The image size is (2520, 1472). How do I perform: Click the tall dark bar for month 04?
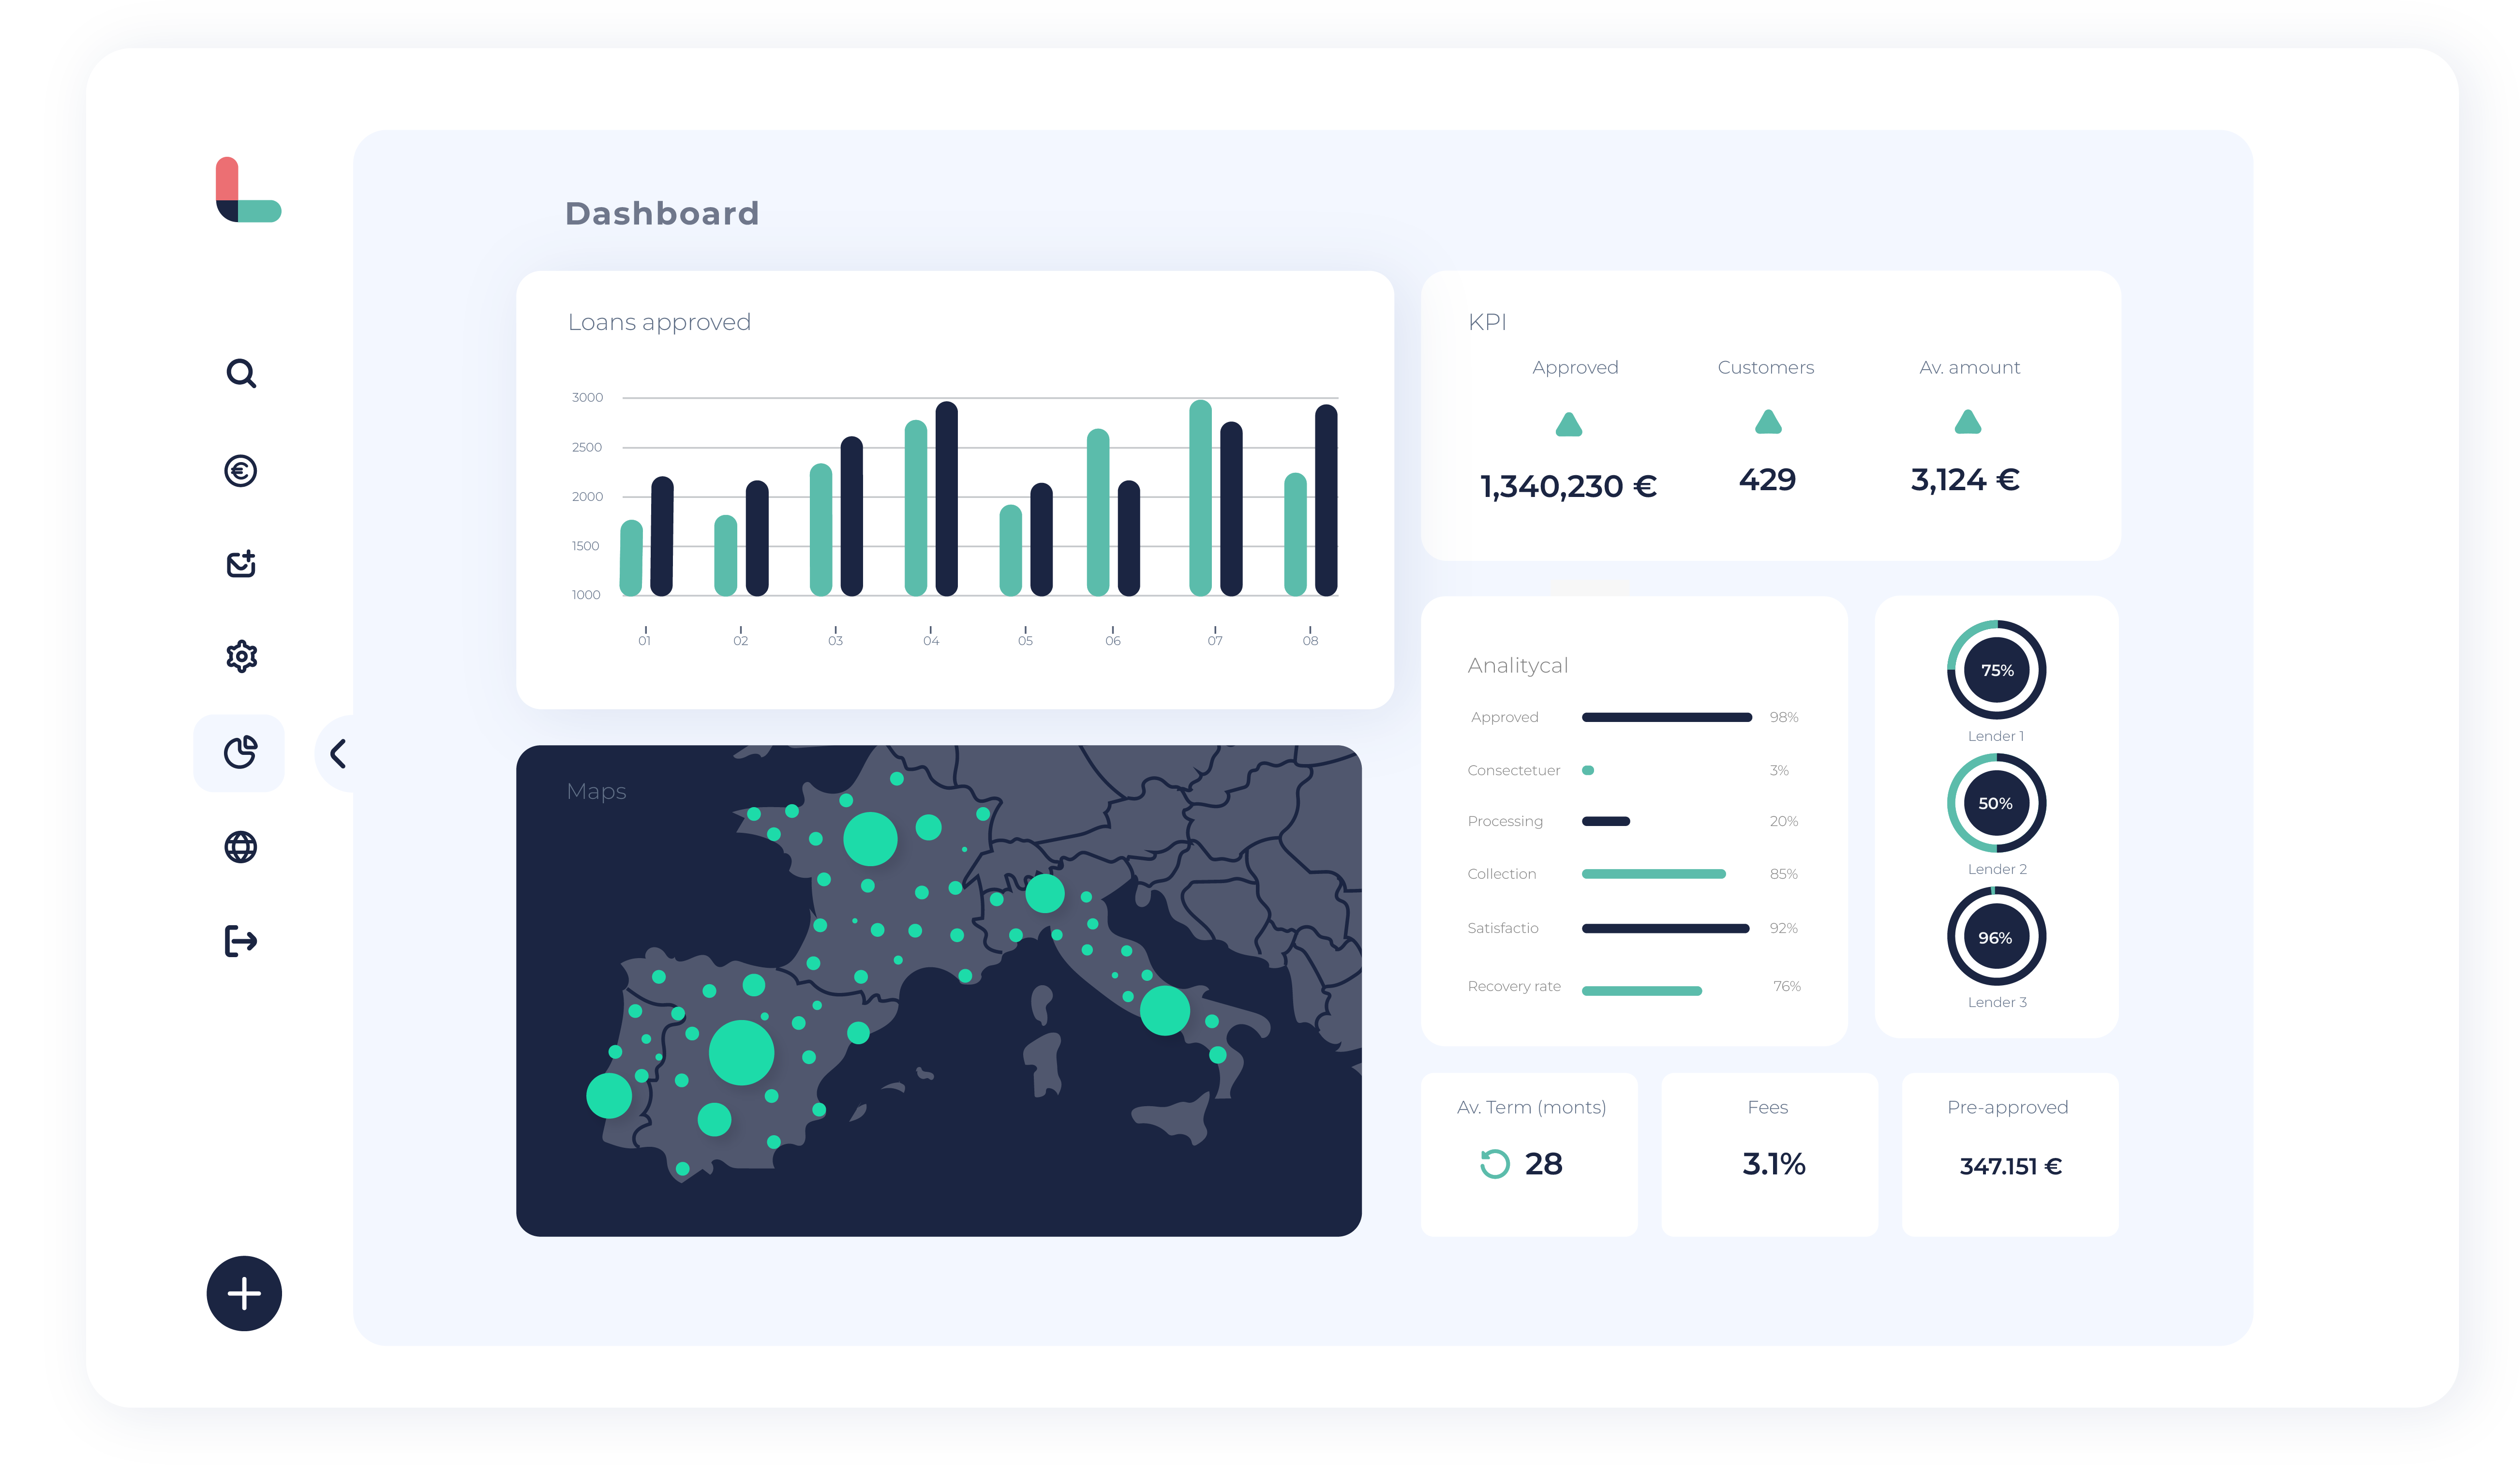[946, 498]
